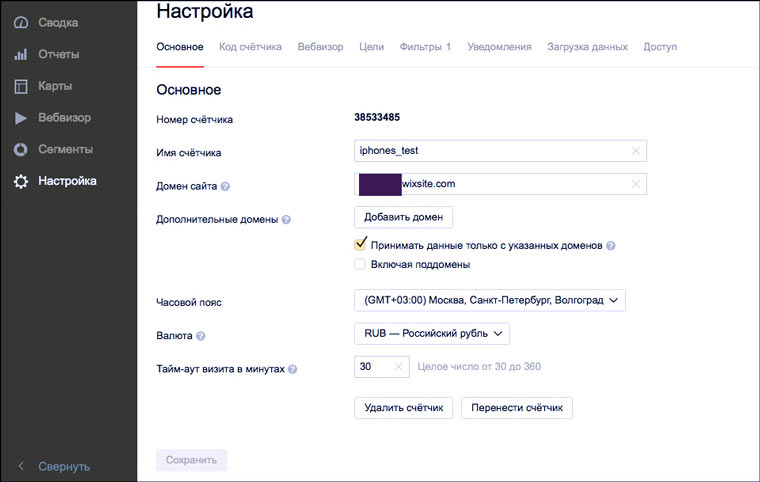Clear the Домен сайта field with X
The image size is (760, 482).
636,184
